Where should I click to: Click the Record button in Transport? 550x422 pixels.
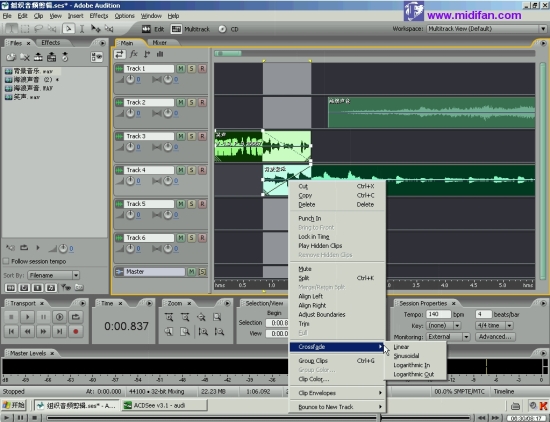tap(75, 331)
